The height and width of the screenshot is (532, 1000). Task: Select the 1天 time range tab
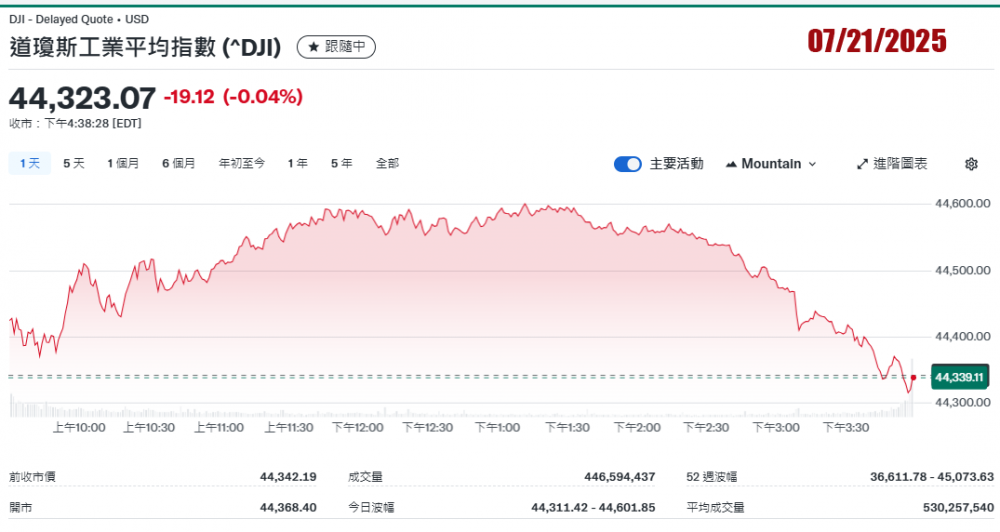29,163
